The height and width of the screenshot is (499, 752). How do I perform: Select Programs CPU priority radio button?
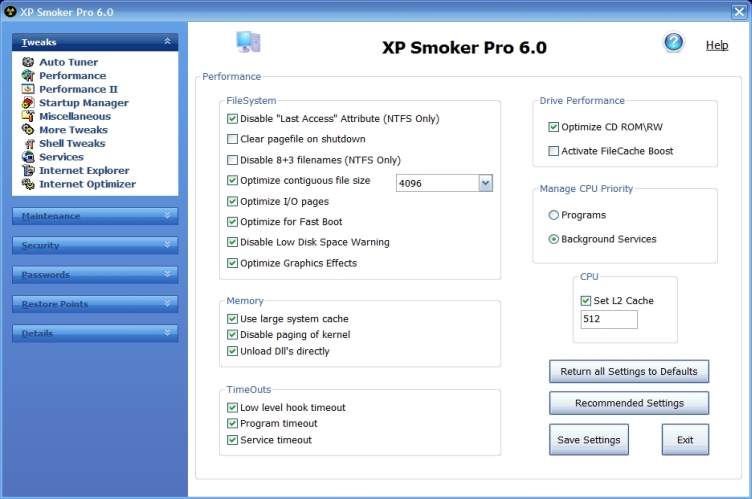coord(553,215)
